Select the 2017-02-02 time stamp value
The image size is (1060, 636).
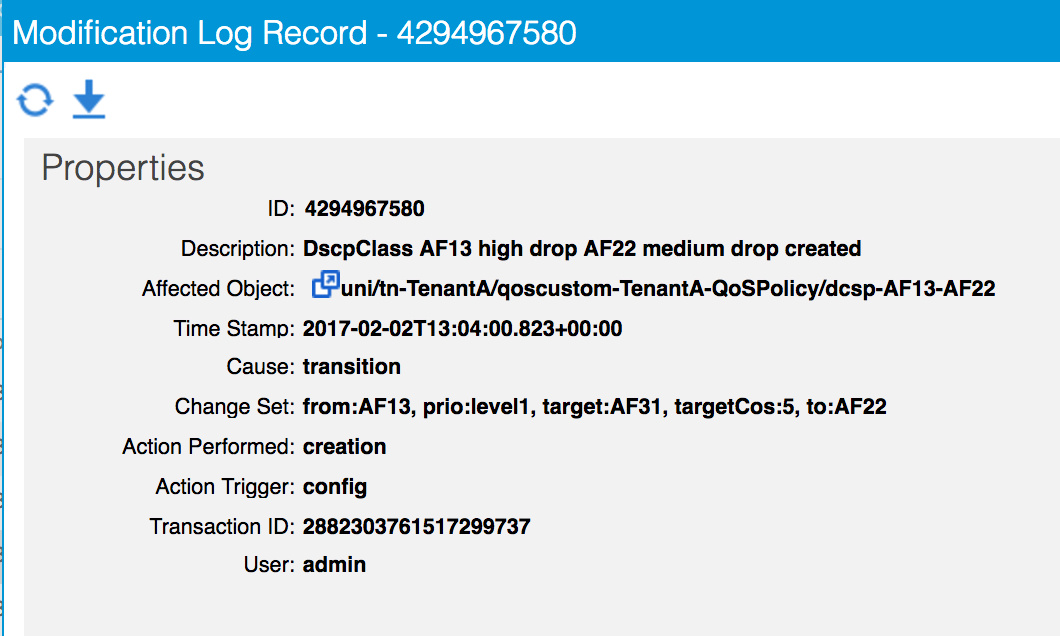coord(462,329)
